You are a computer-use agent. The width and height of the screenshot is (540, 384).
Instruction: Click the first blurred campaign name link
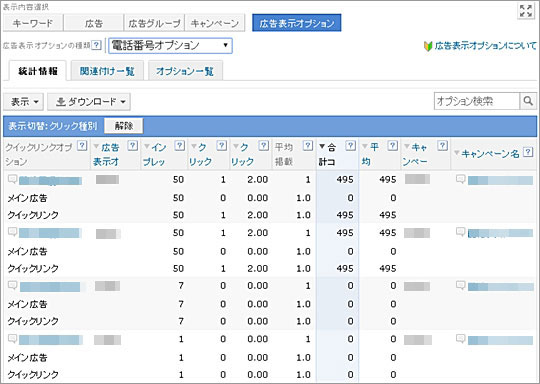pyautogui.click(x=500, y=180)
